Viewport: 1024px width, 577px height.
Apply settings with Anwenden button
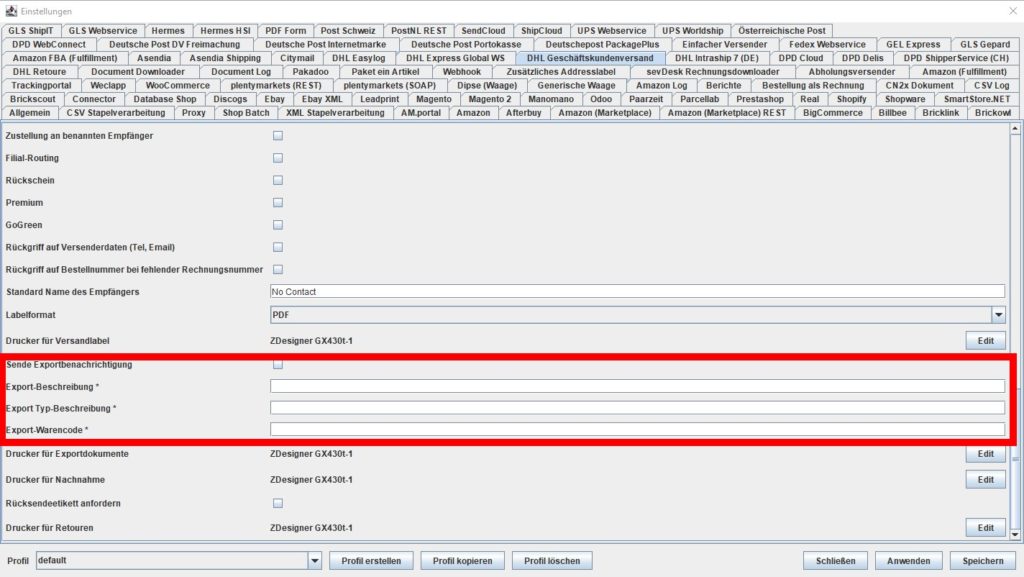(908, 561)
